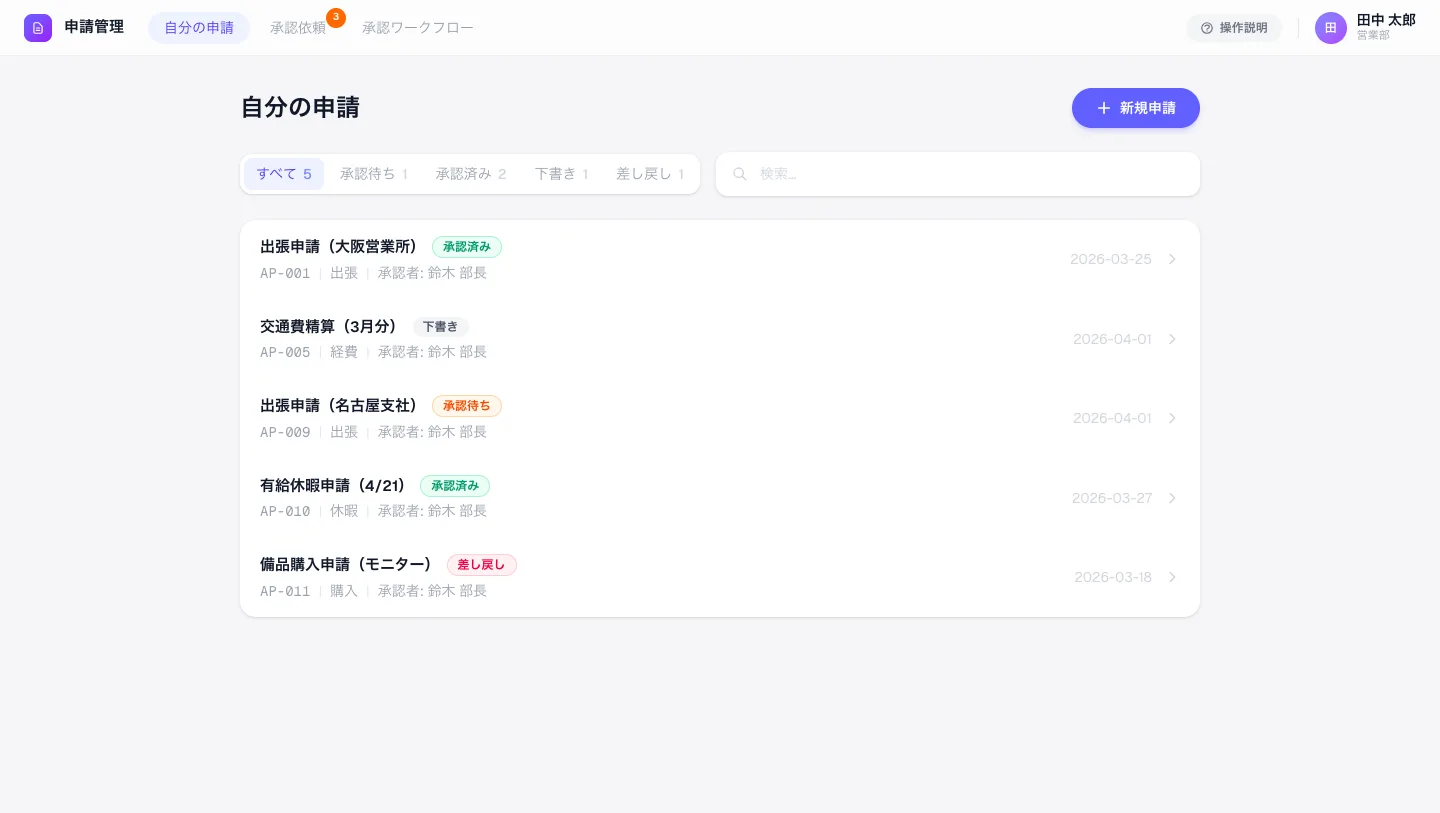Screen dimensions: 1440x813
Task: Click 休暇 category on AP-010 row
Action: 344,511
